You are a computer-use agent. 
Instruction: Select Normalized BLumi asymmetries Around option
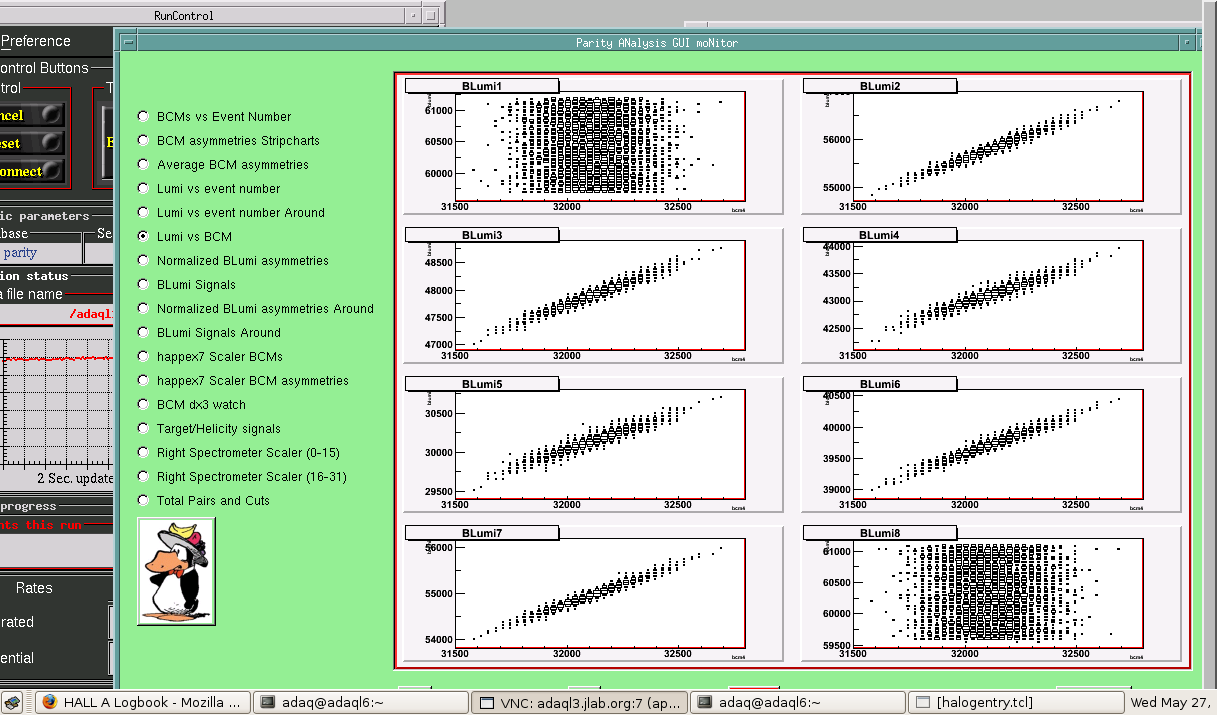click(x=143, y=309)
